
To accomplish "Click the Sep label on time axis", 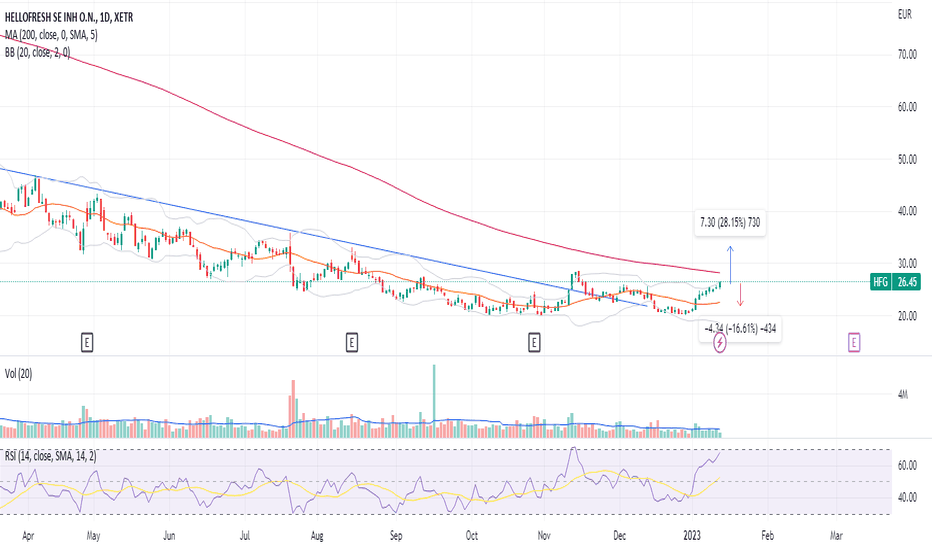I will [x=396, y=536].
